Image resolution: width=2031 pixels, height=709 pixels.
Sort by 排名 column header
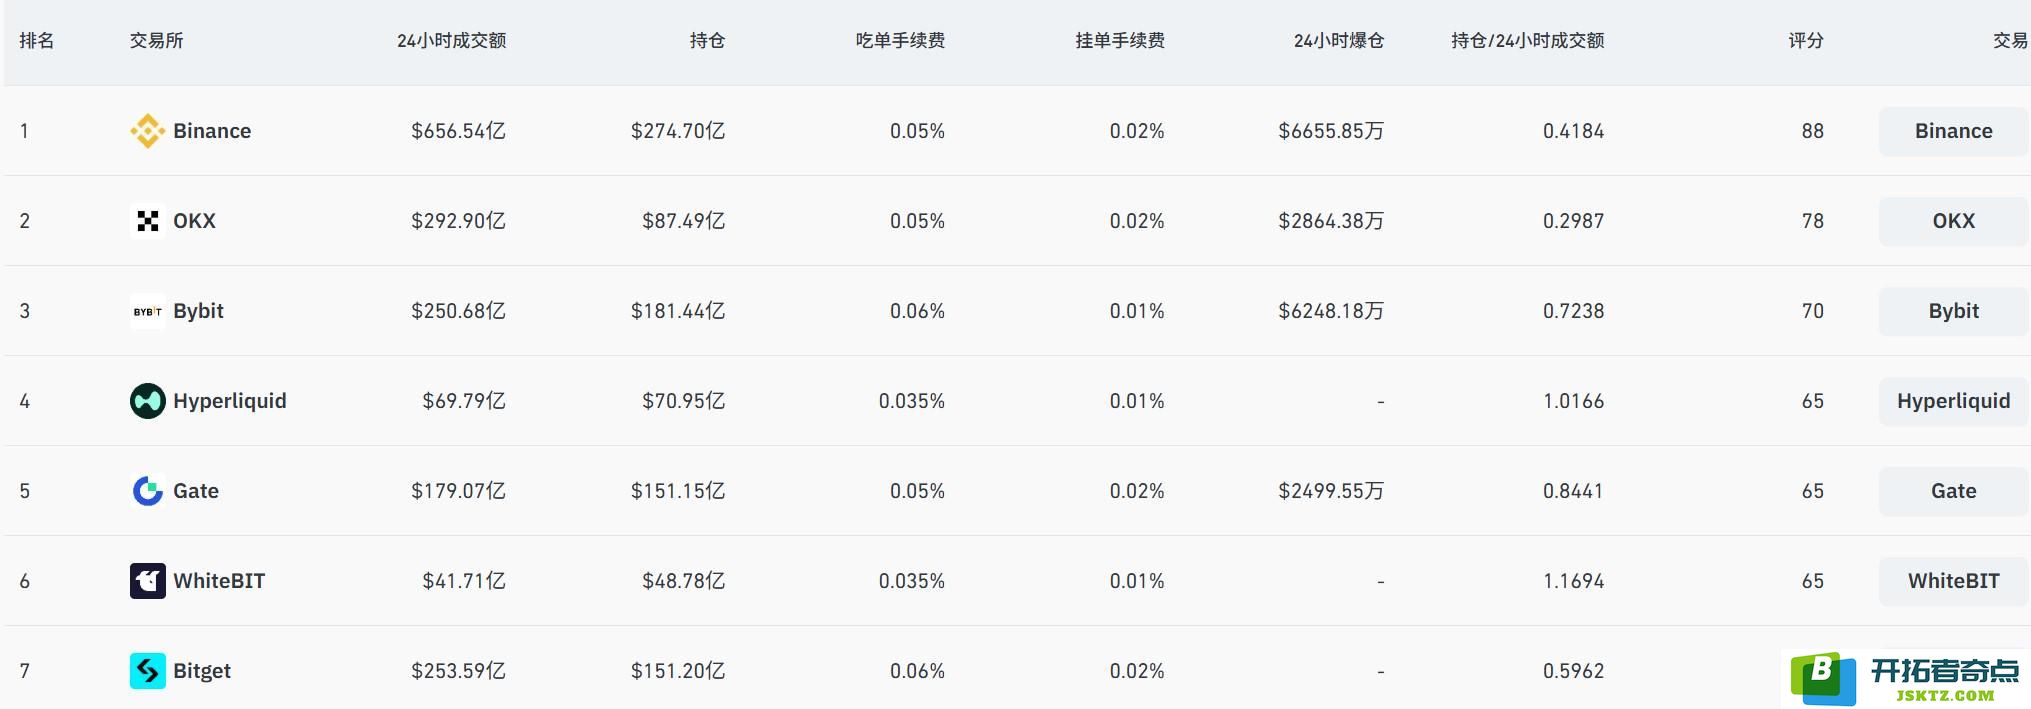[37, 41]
